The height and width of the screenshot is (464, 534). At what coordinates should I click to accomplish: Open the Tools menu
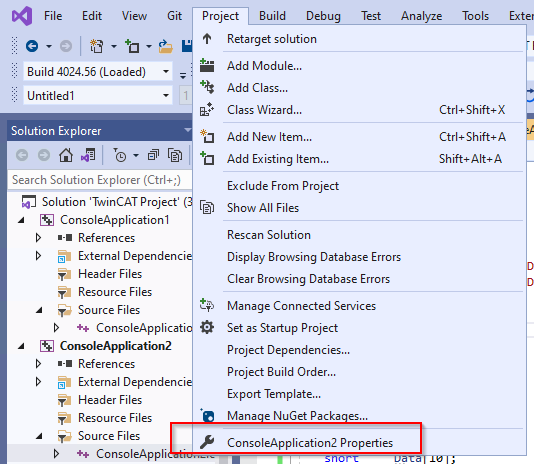(x=475, y=16)
